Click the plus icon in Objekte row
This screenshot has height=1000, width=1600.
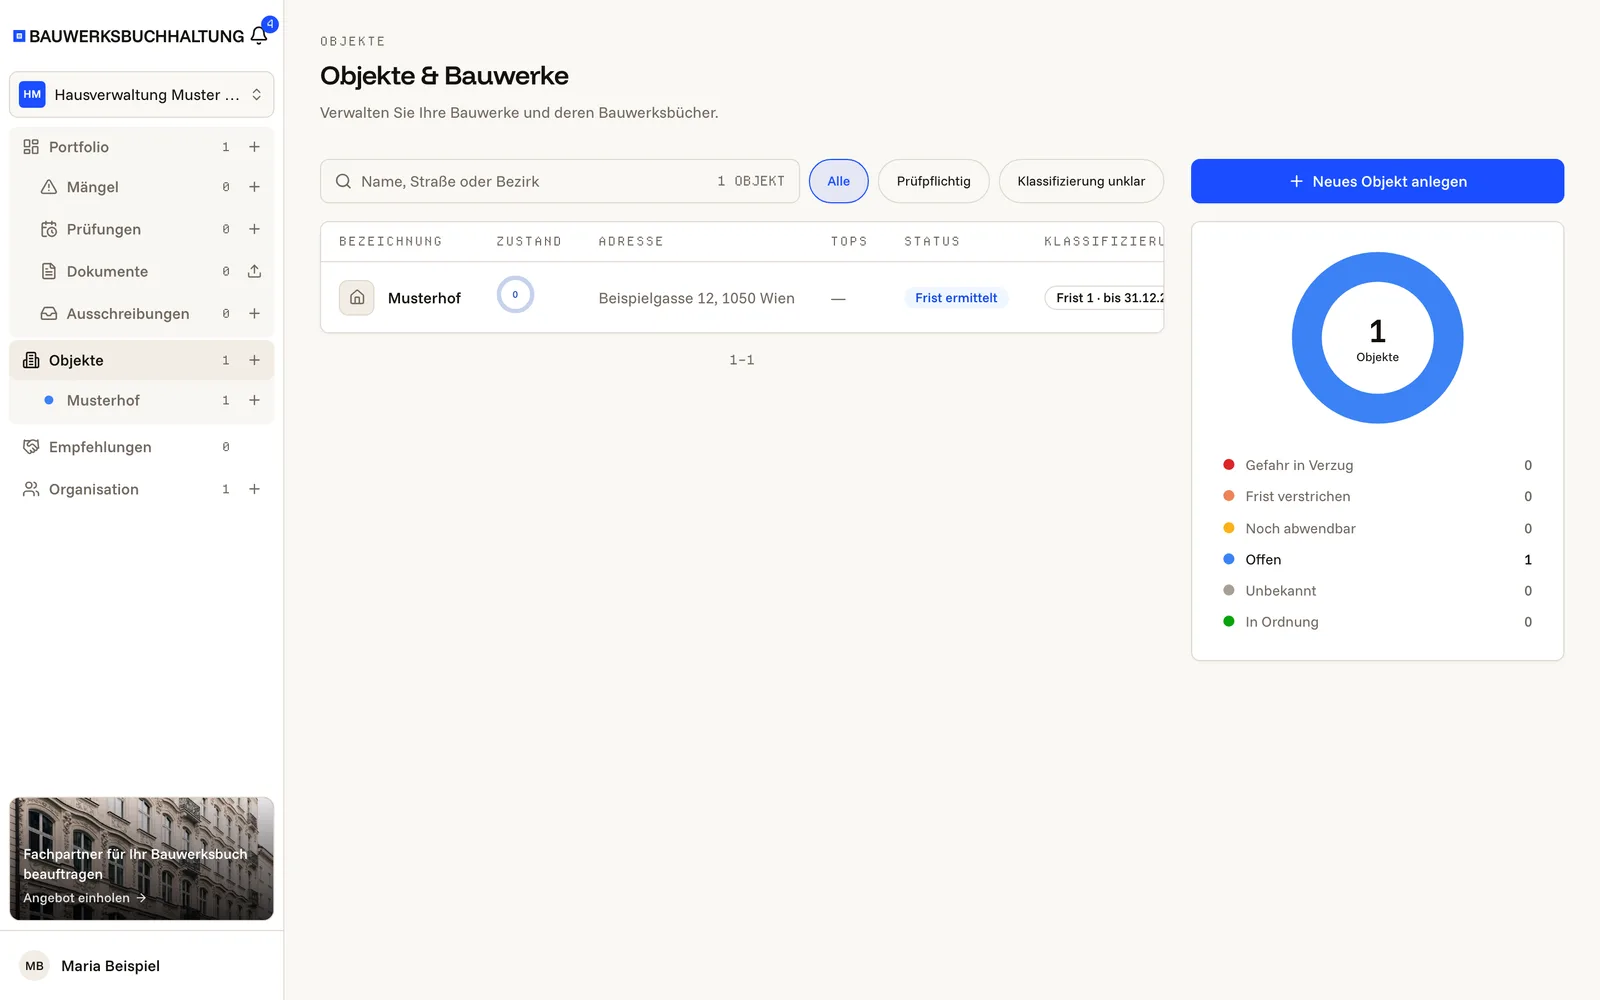pos(254,360)
